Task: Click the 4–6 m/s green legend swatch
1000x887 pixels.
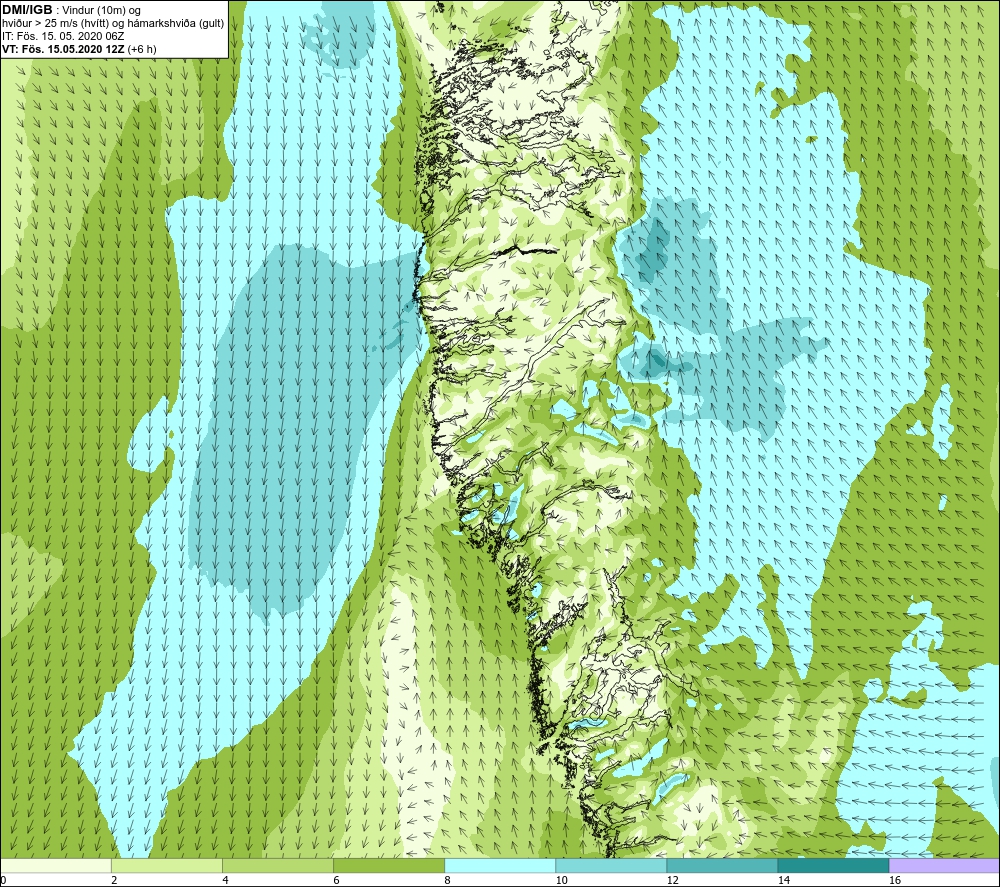Action: point(278,865)
